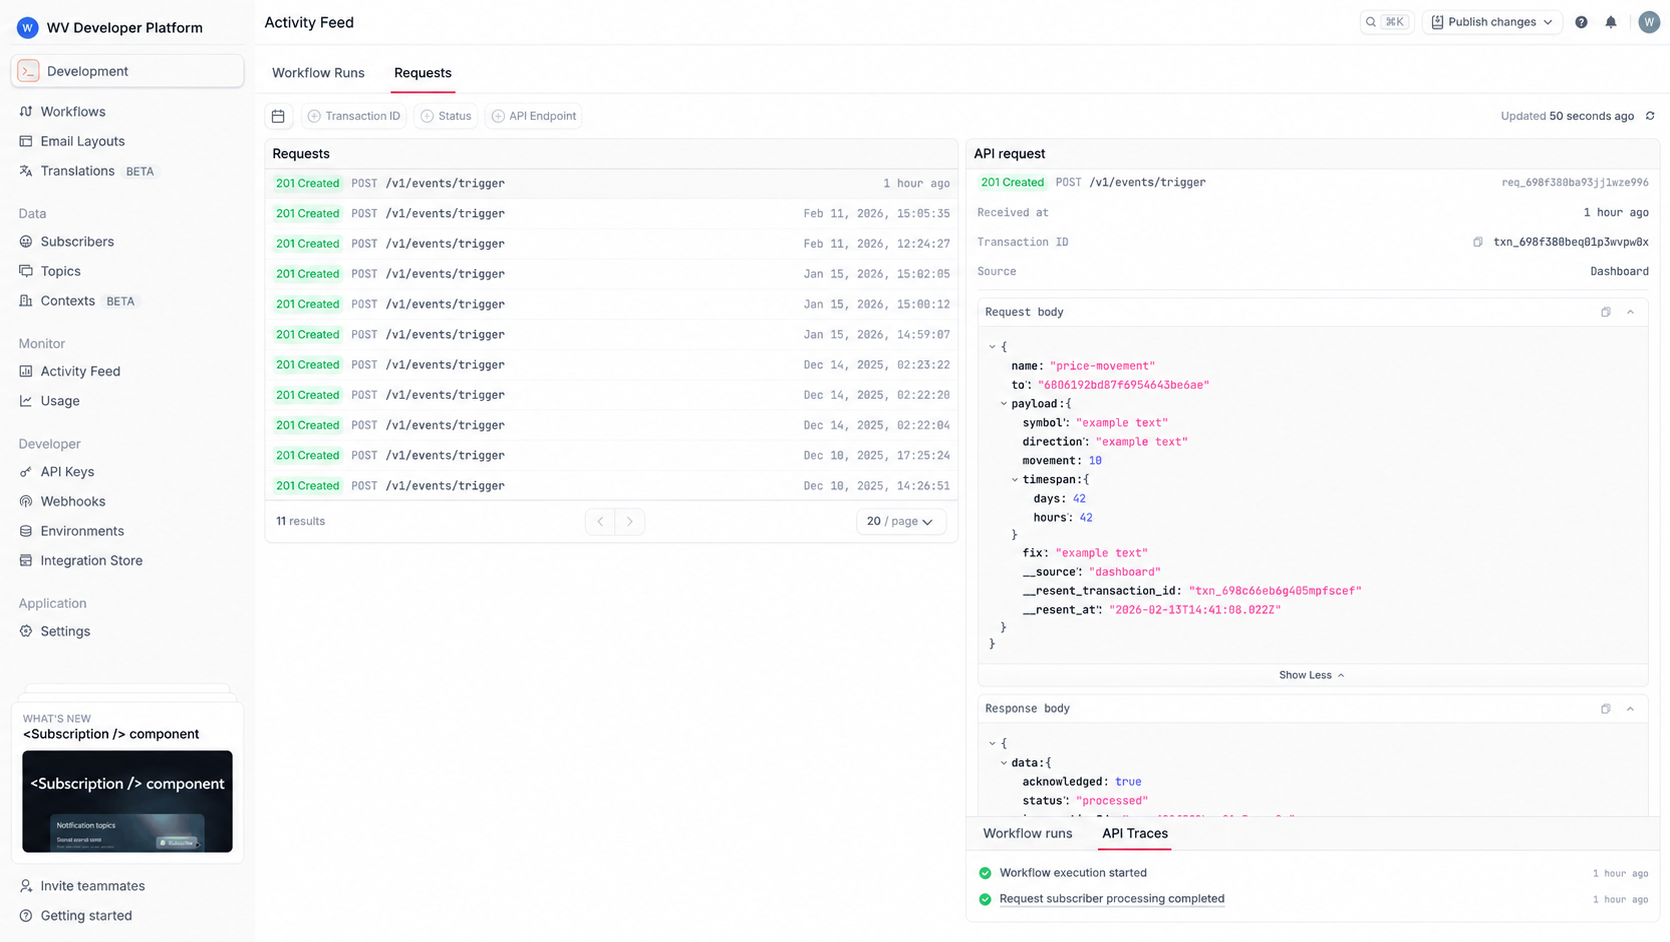Open the Publish changes dropdown
Screen dimensions: 1670x942
1492,22
